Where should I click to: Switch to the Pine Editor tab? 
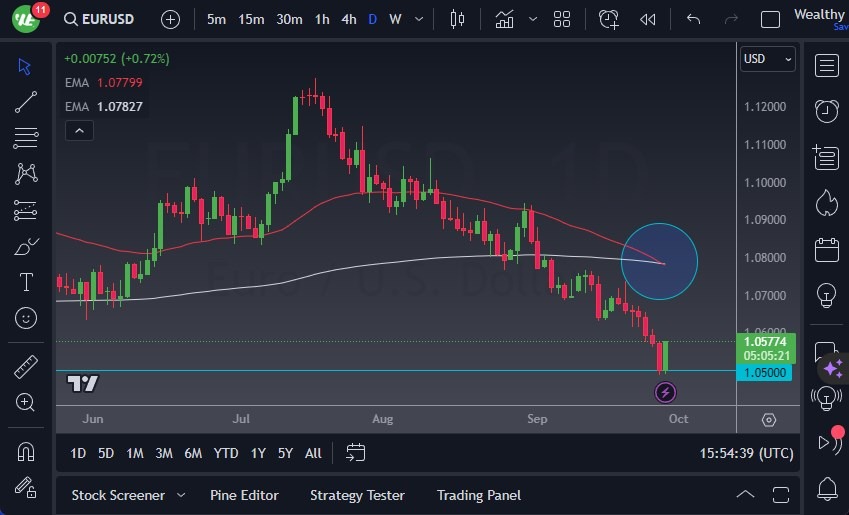(244, 495)
